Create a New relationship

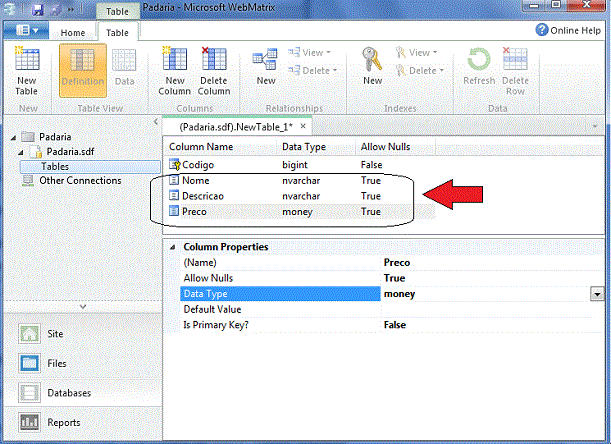[x=265, y=66]
